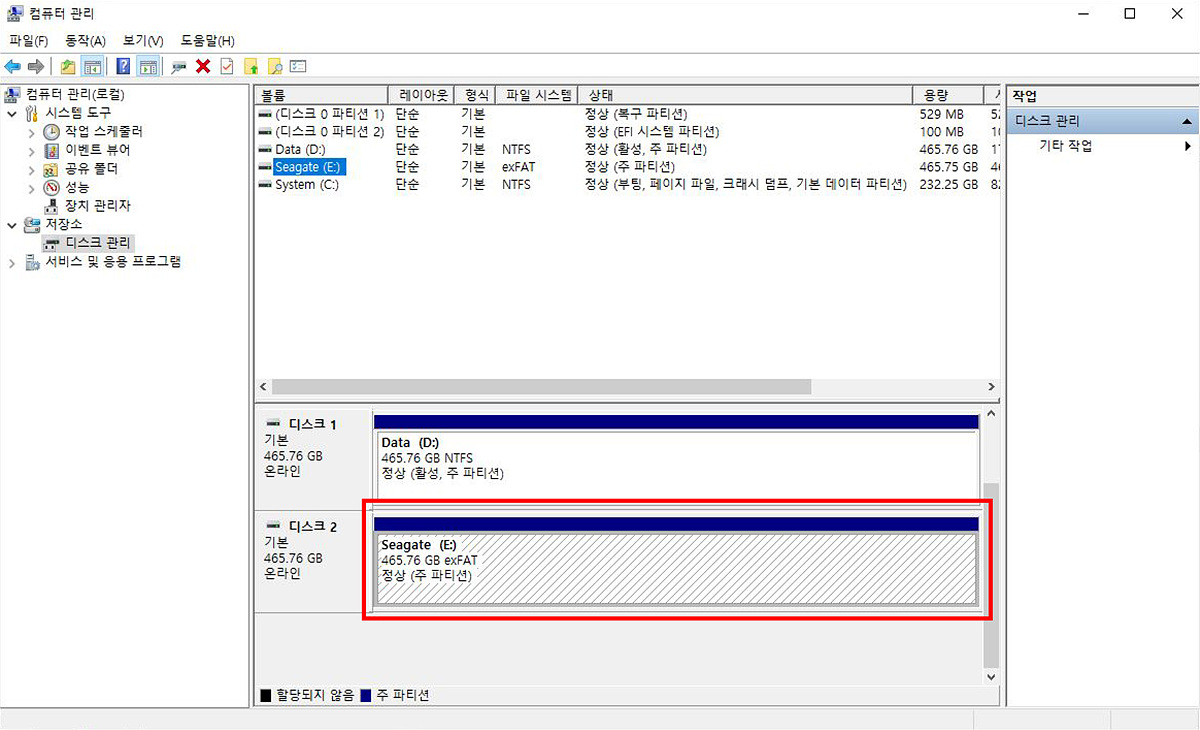Screen dimensions: 1200x730
Task: Click horizontal scrollbar left arrow in volume list
Action: 264,387
